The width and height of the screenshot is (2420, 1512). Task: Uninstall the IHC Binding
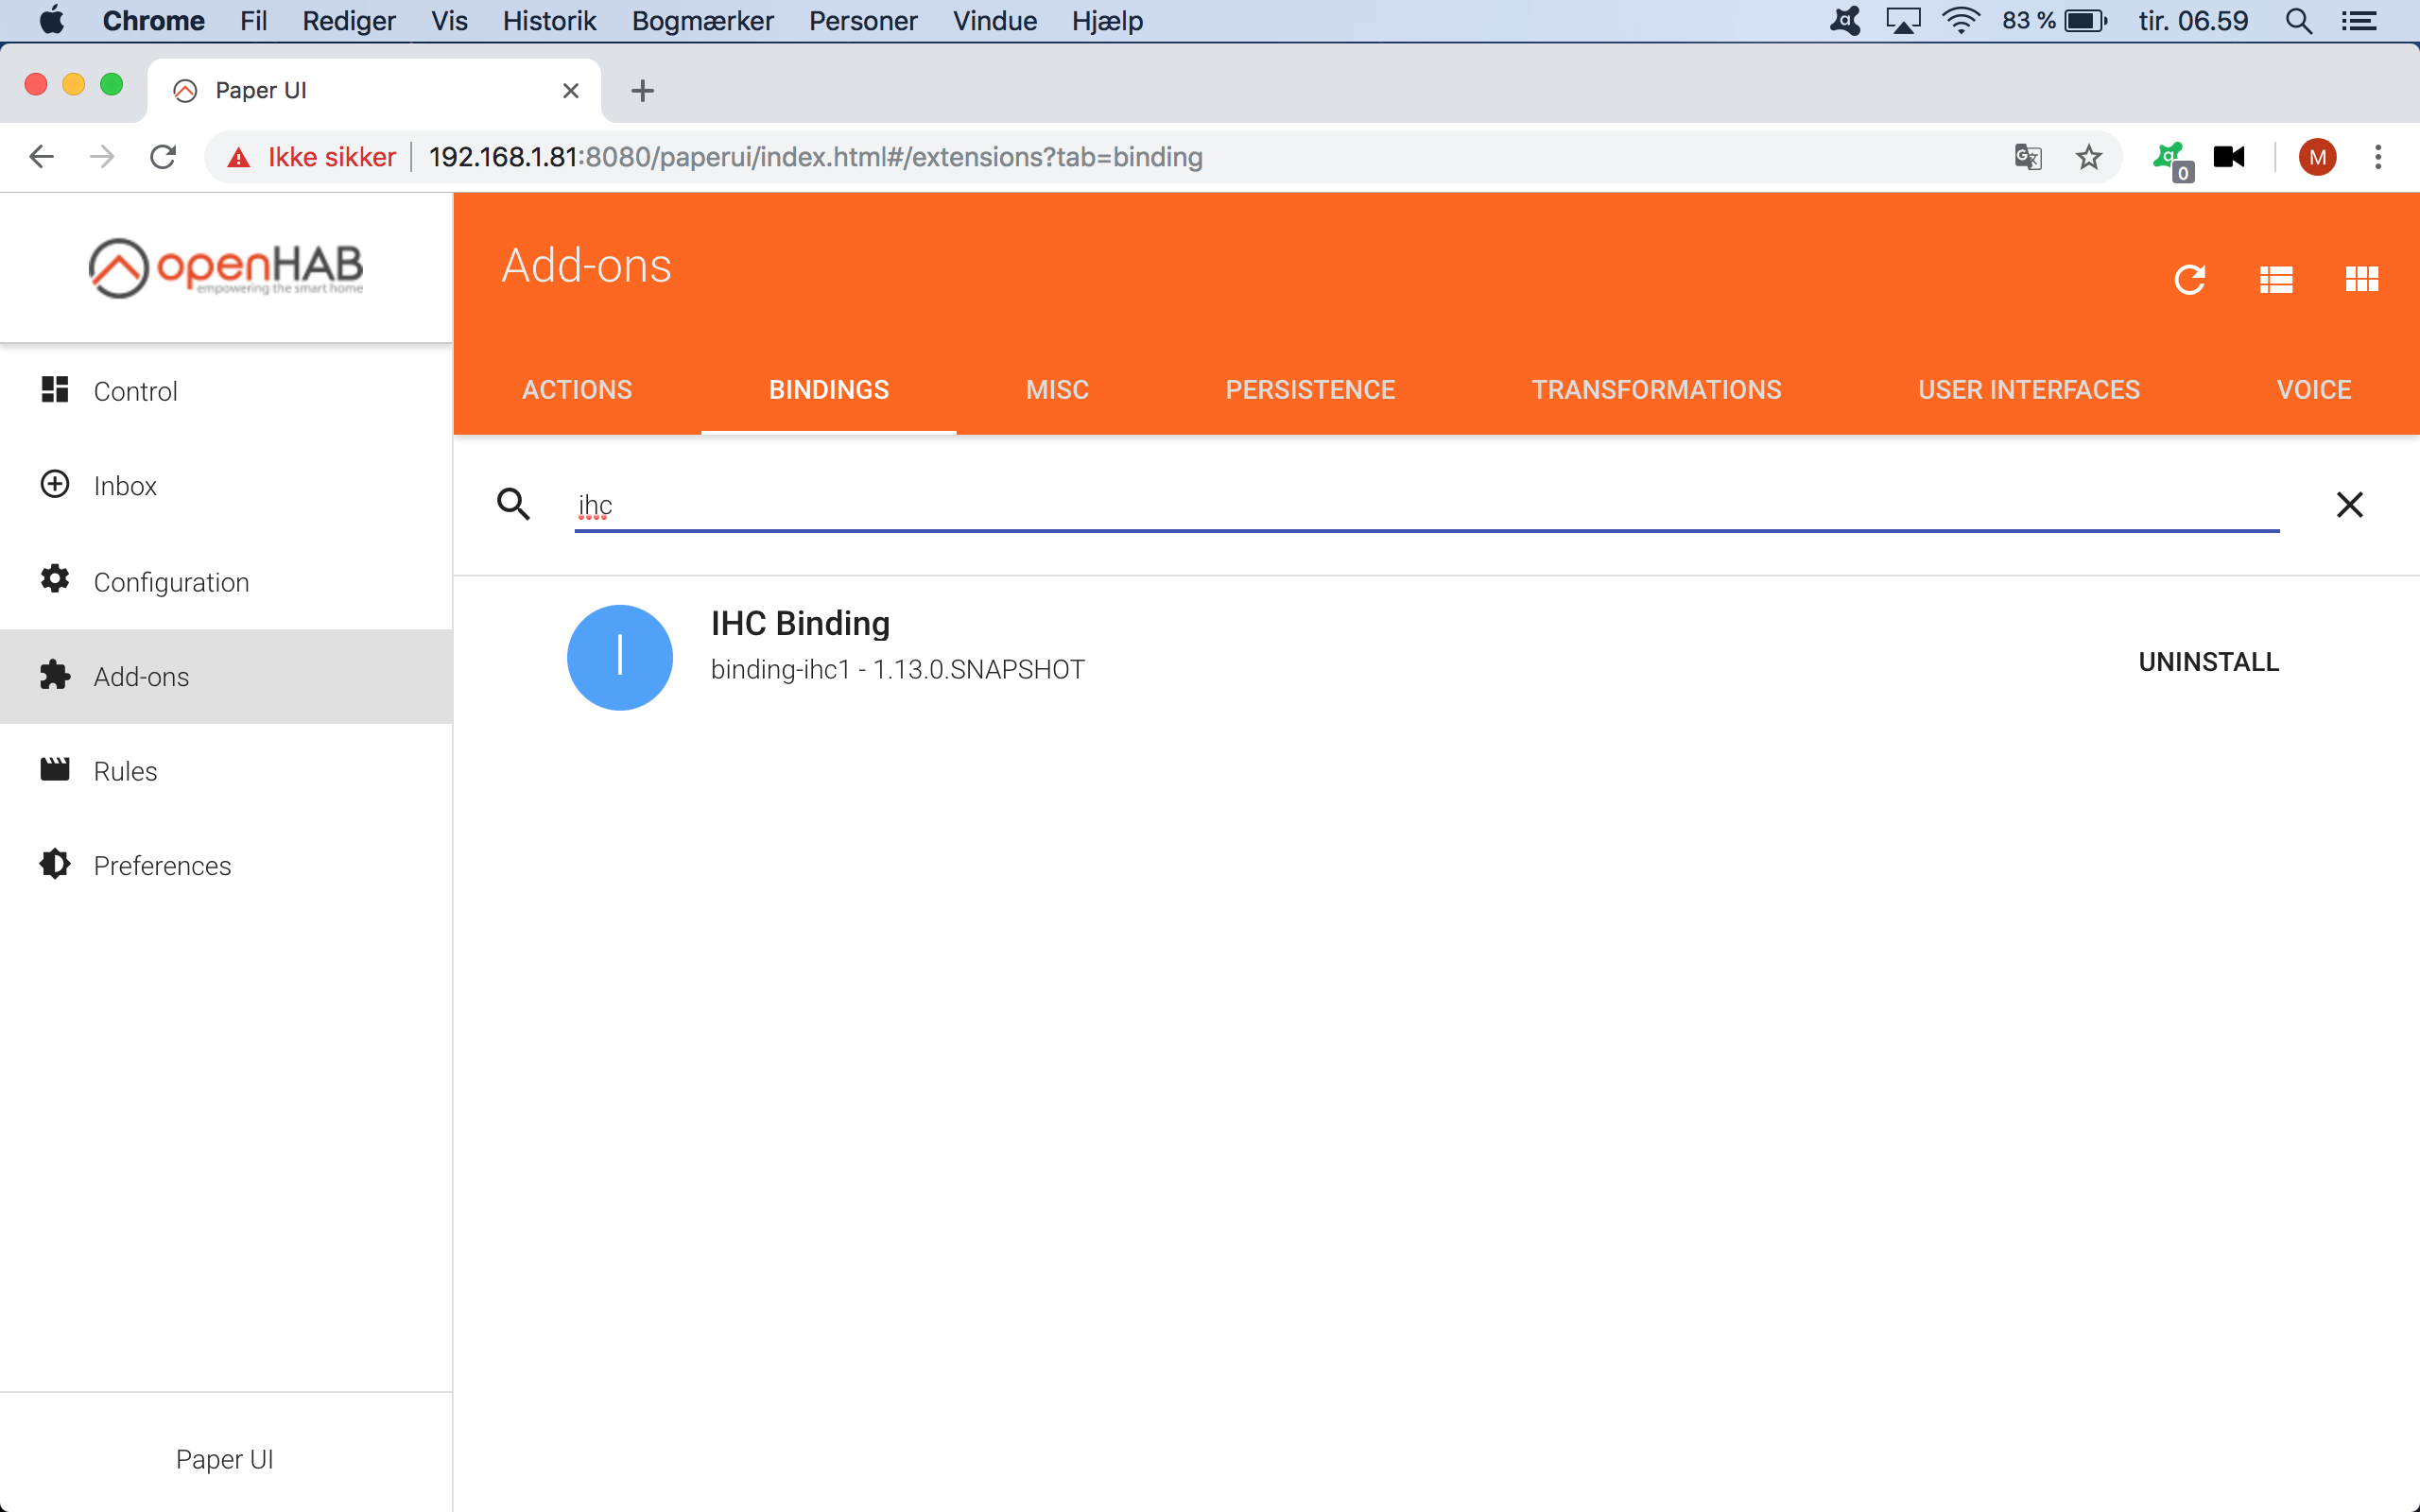click(x=2208, y=662)
